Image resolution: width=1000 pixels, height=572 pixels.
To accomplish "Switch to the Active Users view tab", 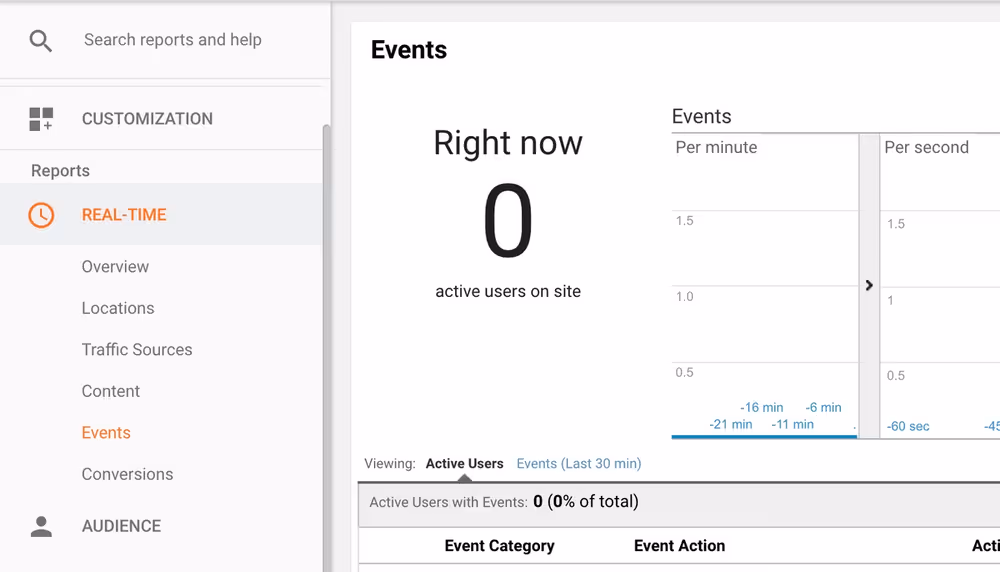I will tap(464, 464).
